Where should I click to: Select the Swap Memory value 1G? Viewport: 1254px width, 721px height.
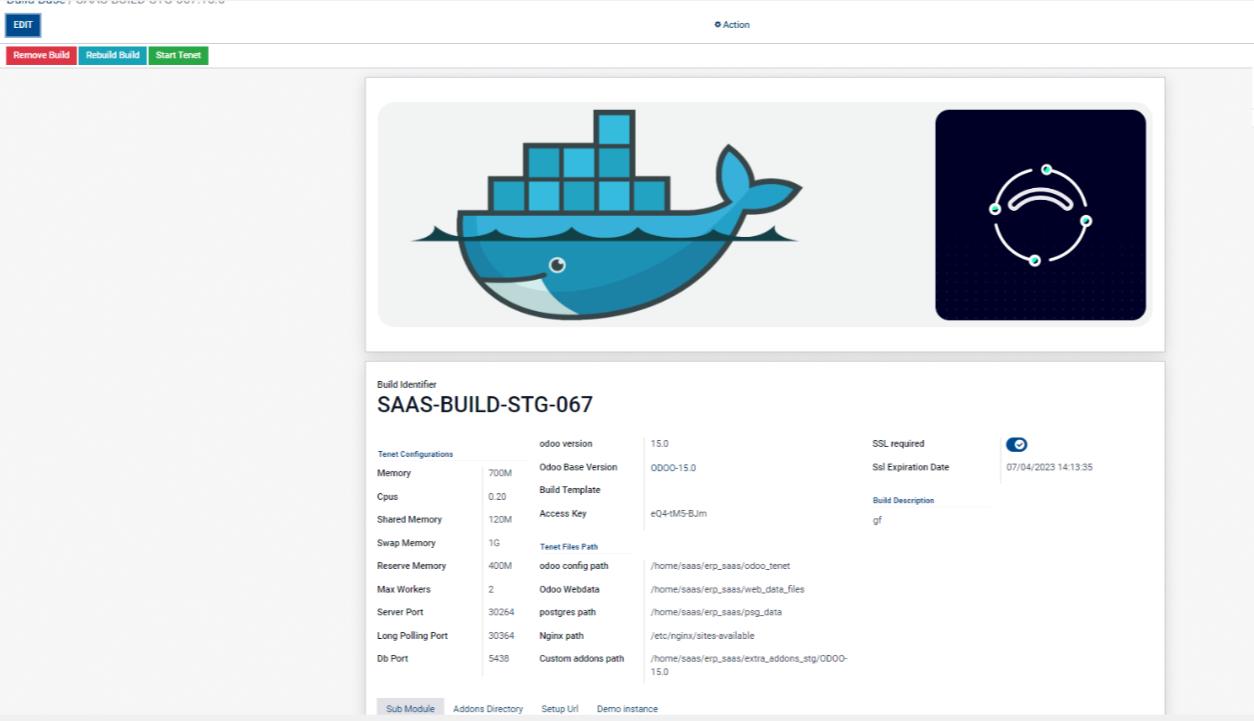[x=494, y=543]
